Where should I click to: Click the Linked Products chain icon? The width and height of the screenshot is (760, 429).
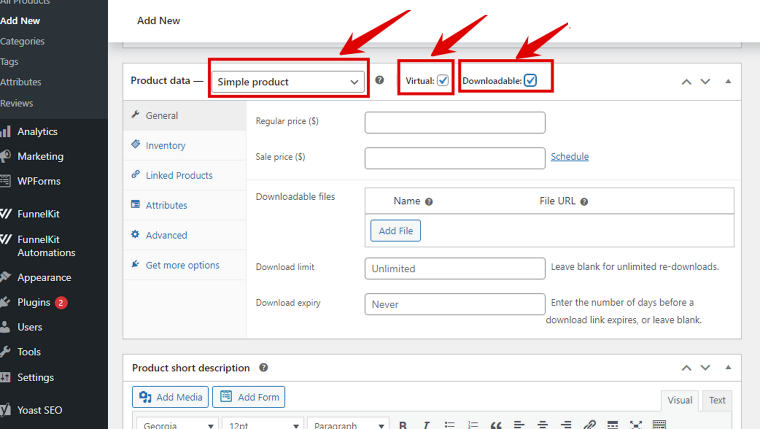[135, 175]
